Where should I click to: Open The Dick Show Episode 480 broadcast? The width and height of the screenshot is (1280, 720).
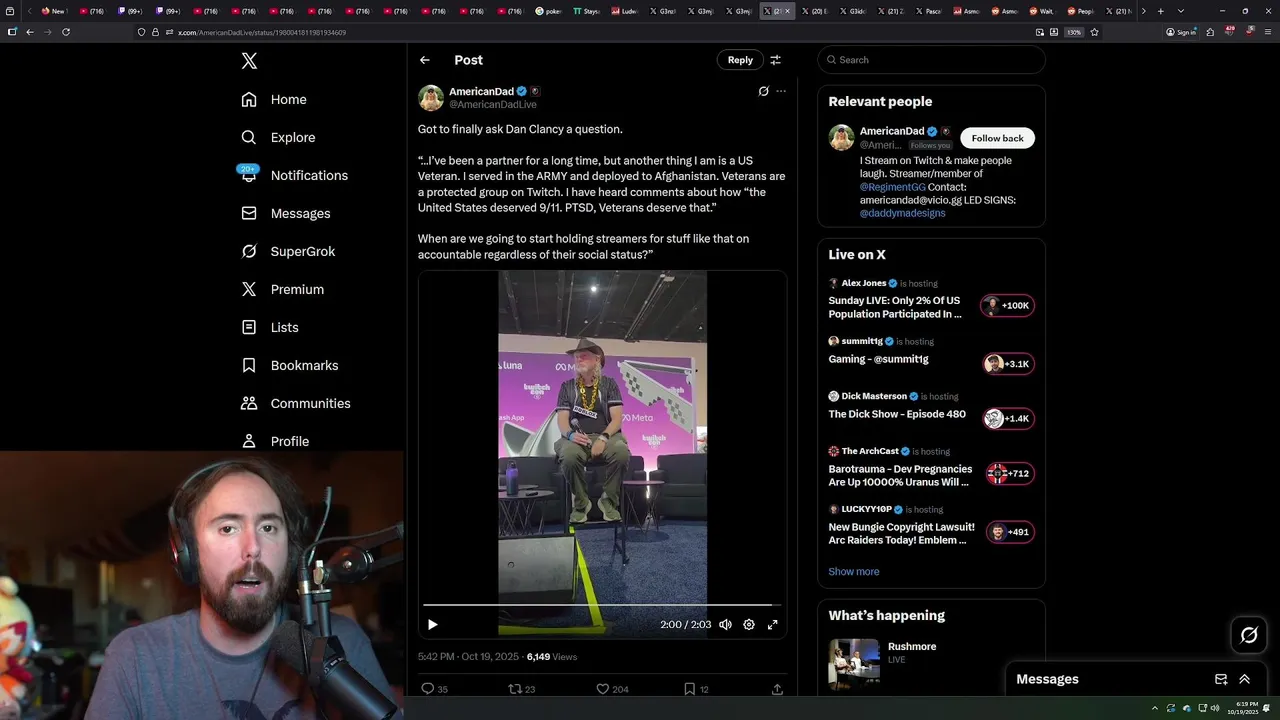(x=897, y=414)
